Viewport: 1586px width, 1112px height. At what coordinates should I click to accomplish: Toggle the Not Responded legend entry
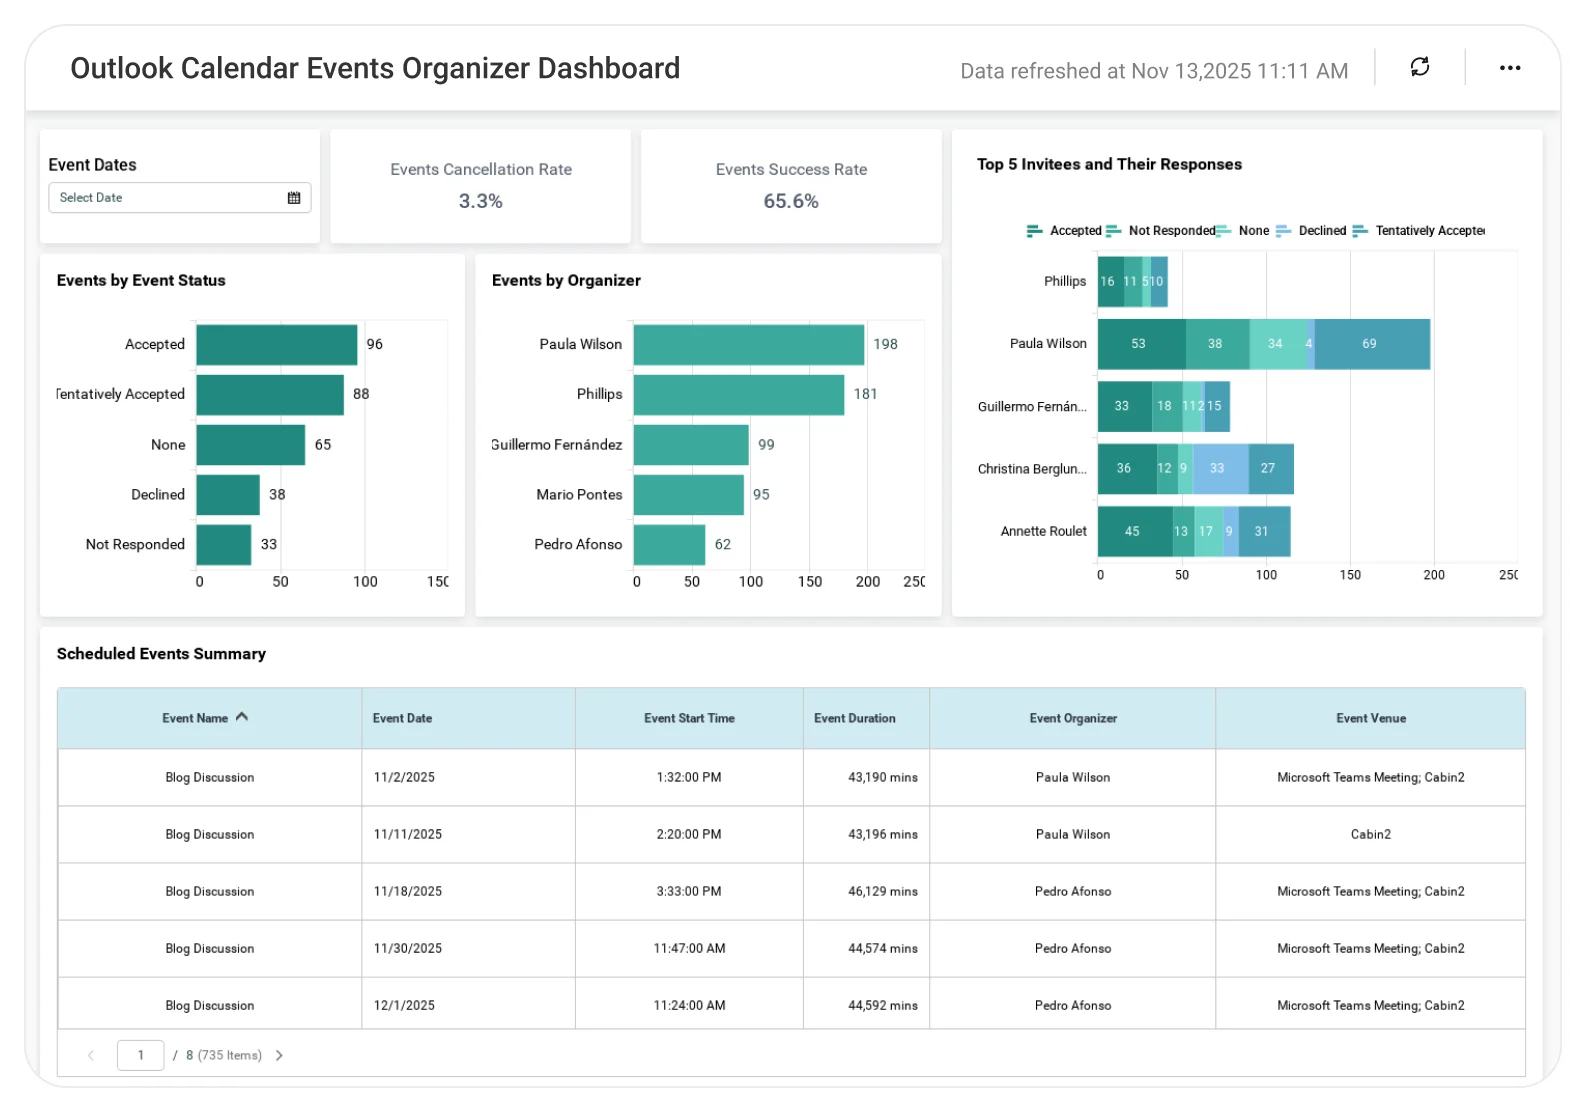click(x=1160, y=231)
